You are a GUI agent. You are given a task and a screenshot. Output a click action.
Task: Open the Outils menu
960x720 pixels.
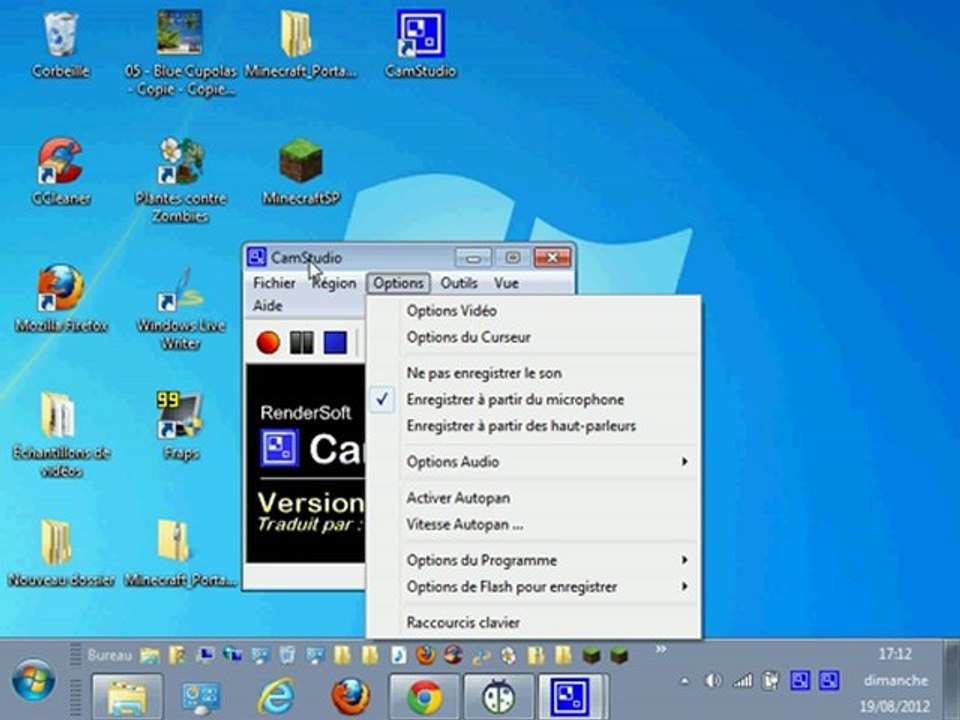coord(459,283)
